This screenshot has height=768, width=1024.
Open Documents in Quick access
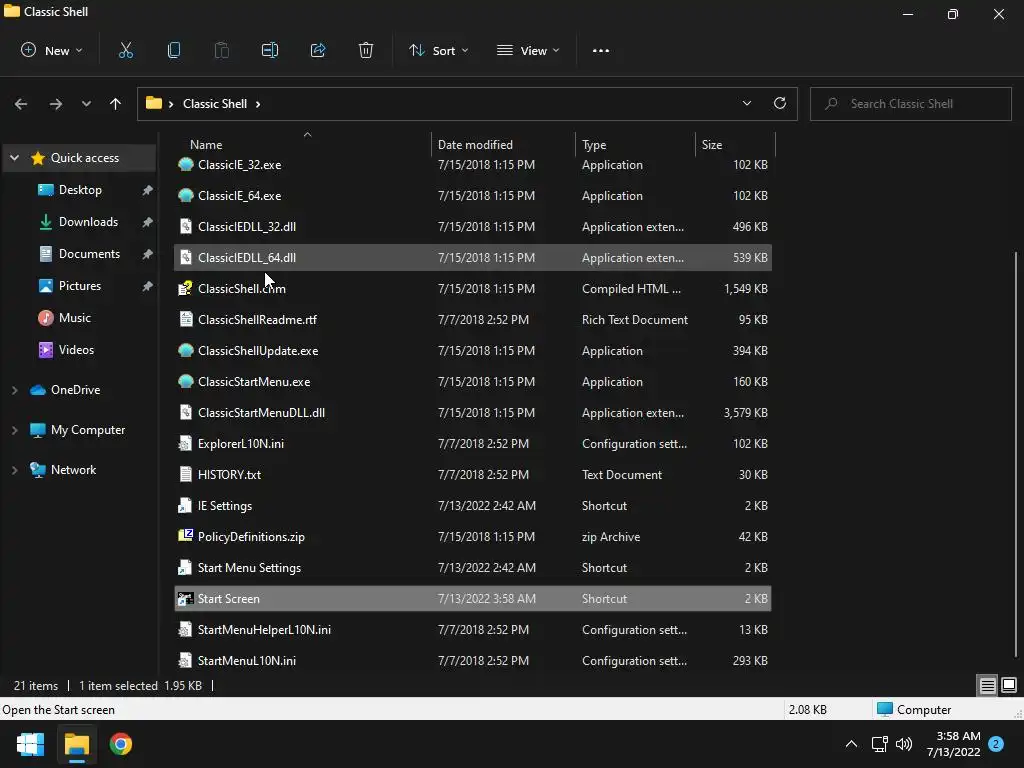coord(89,254)
